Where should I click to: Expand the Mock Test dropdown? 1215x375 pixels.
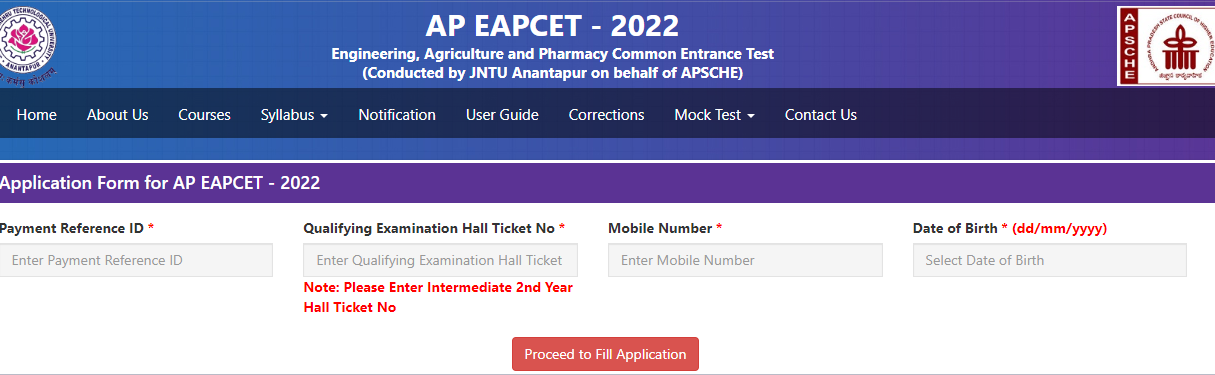(714, 115)
